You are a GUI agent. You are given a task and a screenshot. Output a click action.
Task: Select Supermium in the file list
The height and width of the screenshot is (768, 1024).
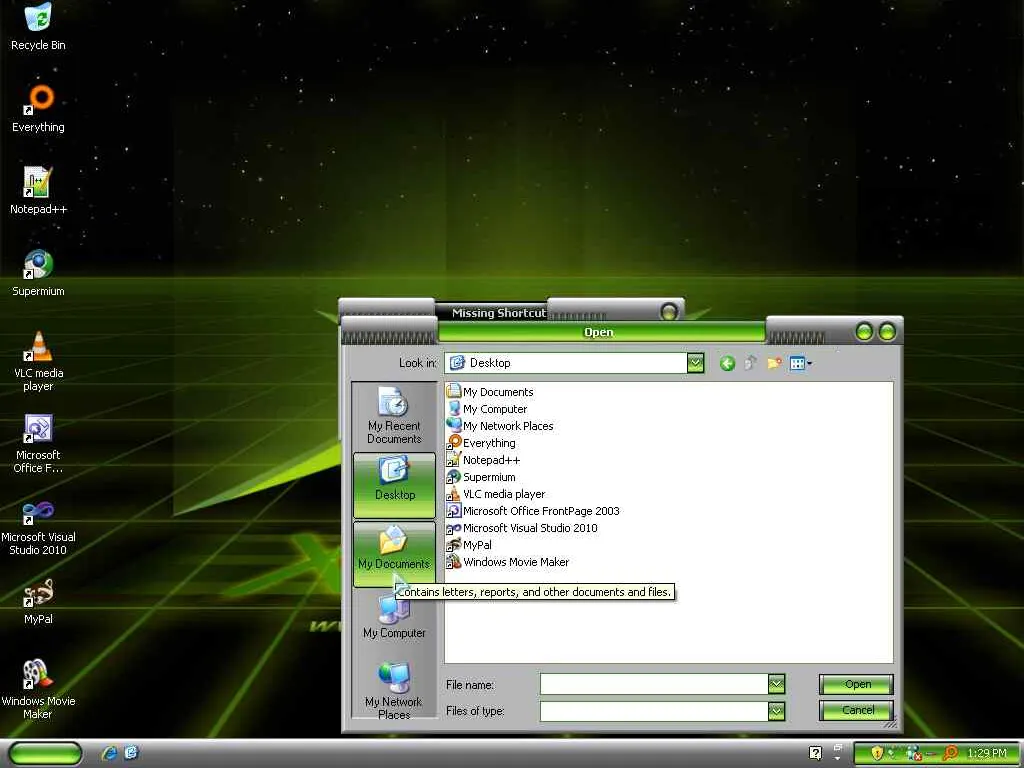click(x=481, y=477)
